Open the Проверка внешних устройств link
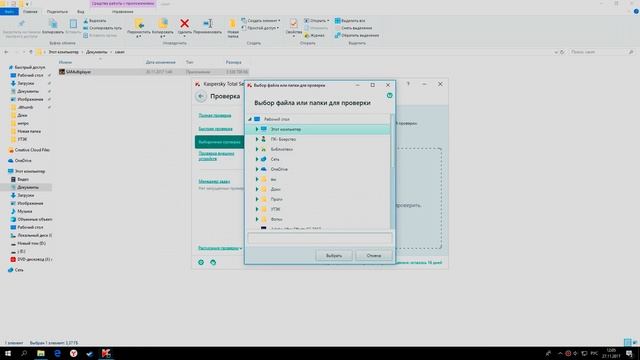Viewport: 640px width, 360px height. click(x=216, y=156)
